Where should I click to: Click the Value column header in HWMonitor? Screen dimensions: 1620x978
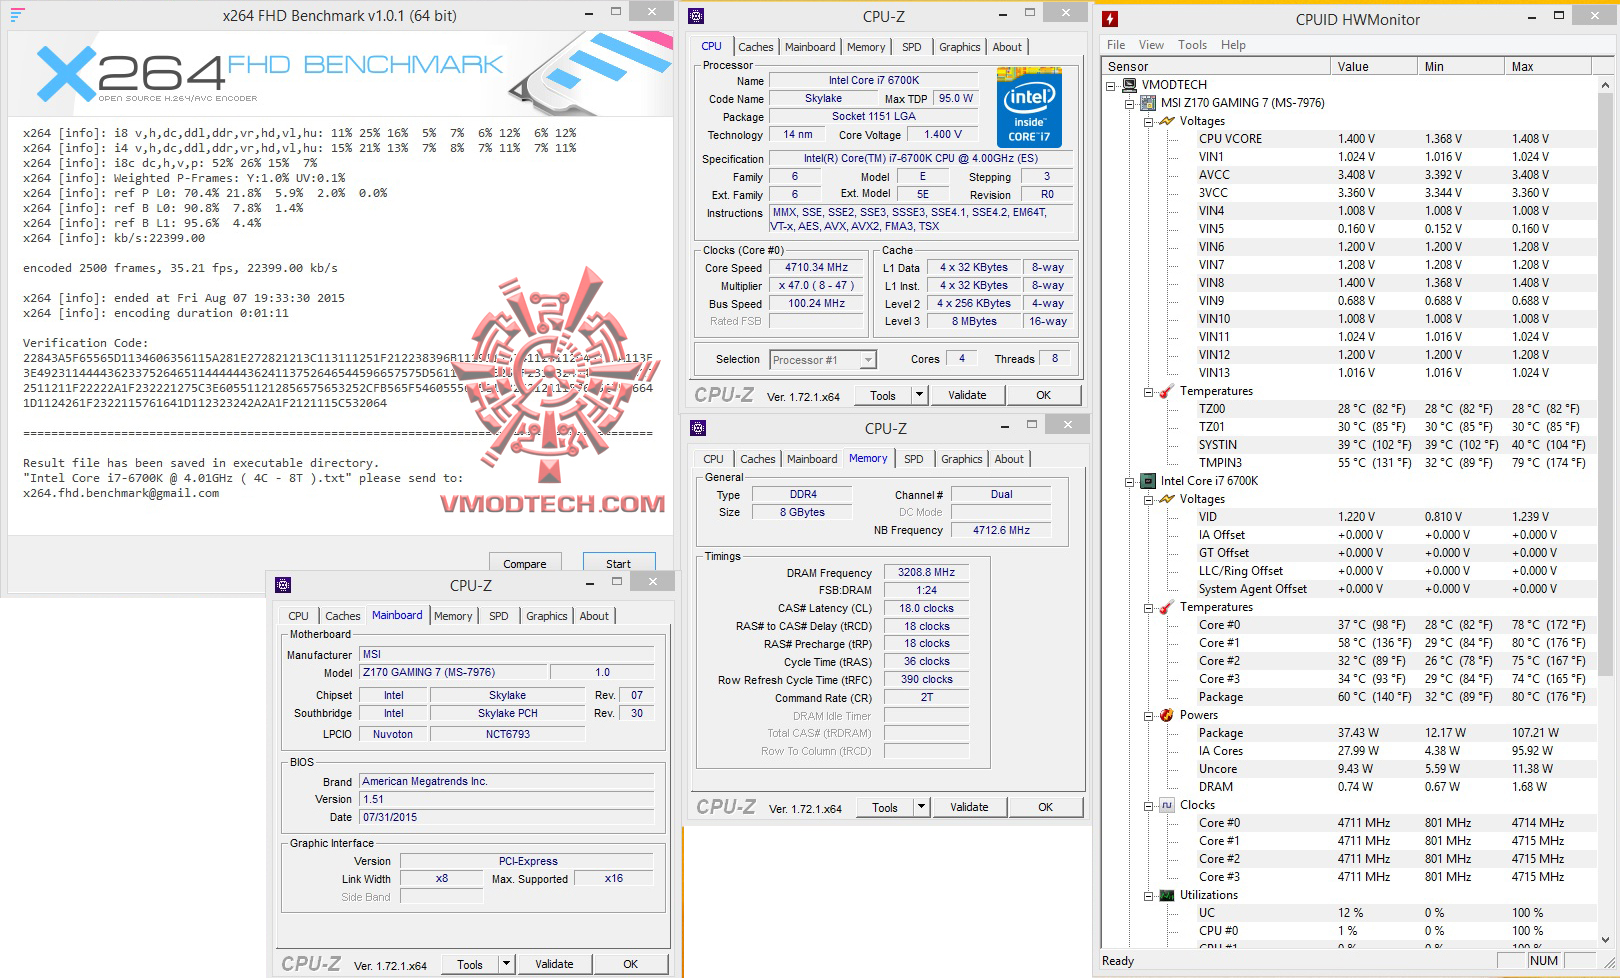1373,67
